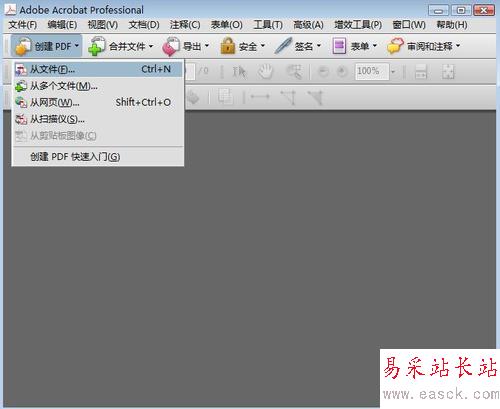Select the Hand tool
The image size is (500, 409).
click(x=265, y=72)
